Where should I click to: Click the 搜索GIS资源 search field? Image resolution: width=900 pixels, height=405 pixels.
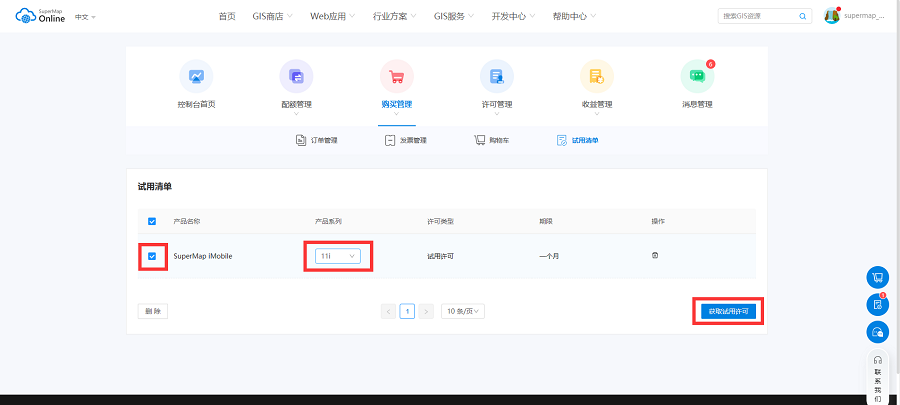[756, 17]
